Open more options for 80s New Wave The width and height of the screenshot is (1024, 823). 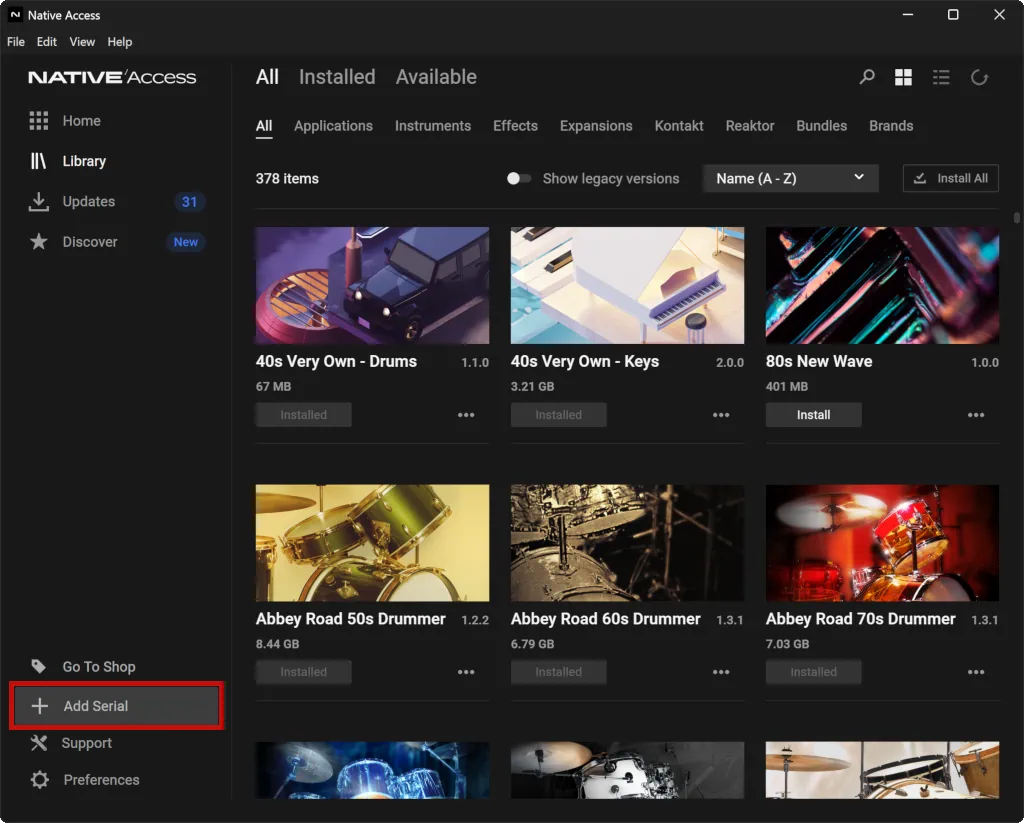[976, 415]
